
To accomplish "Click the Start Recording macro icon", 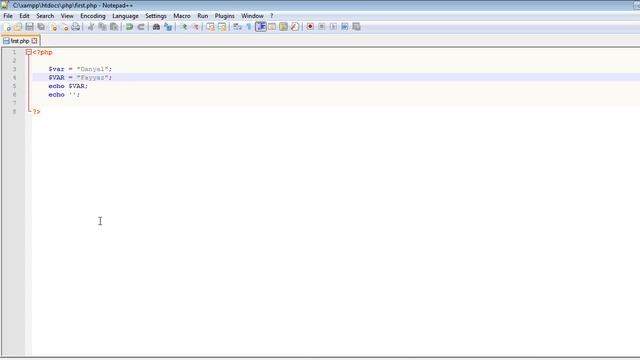I will click(x=310, y=27).
